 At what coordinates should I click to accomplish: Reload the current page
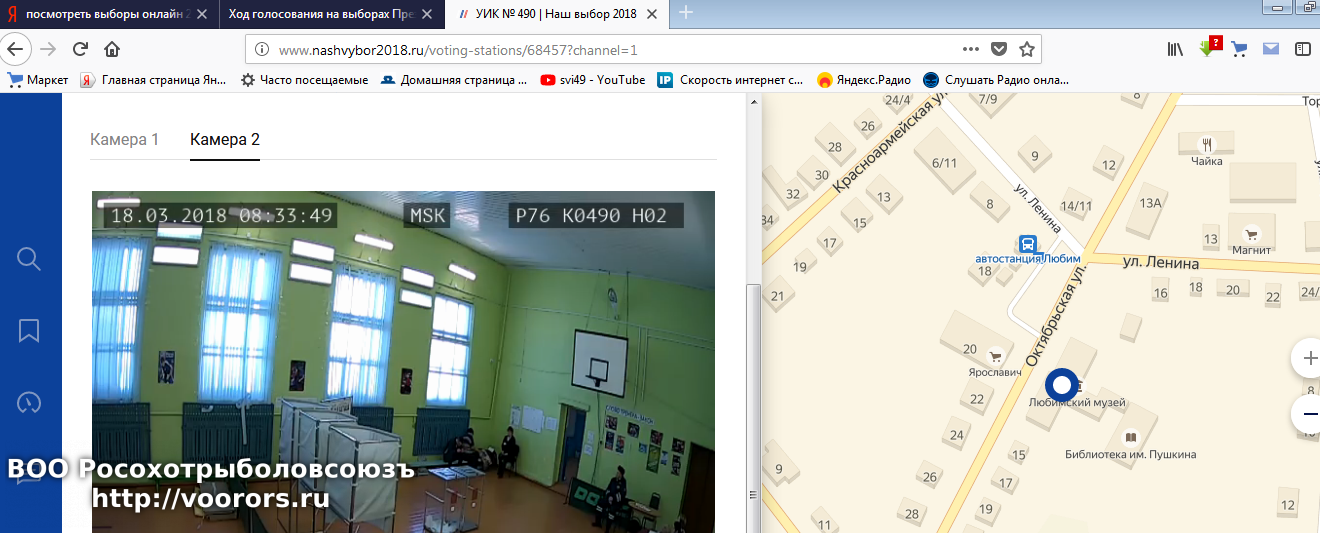[x=81, y=49]
